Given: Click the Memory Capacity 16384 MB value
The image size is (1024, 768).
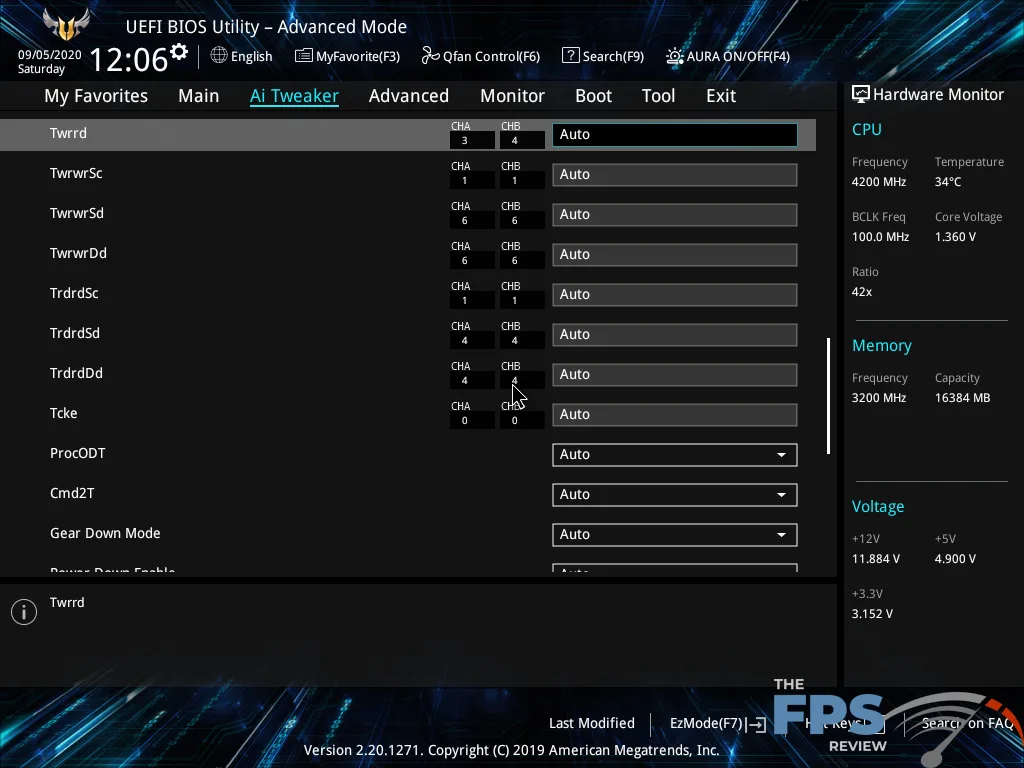Looking at the screenshot, I should point(962,398).
